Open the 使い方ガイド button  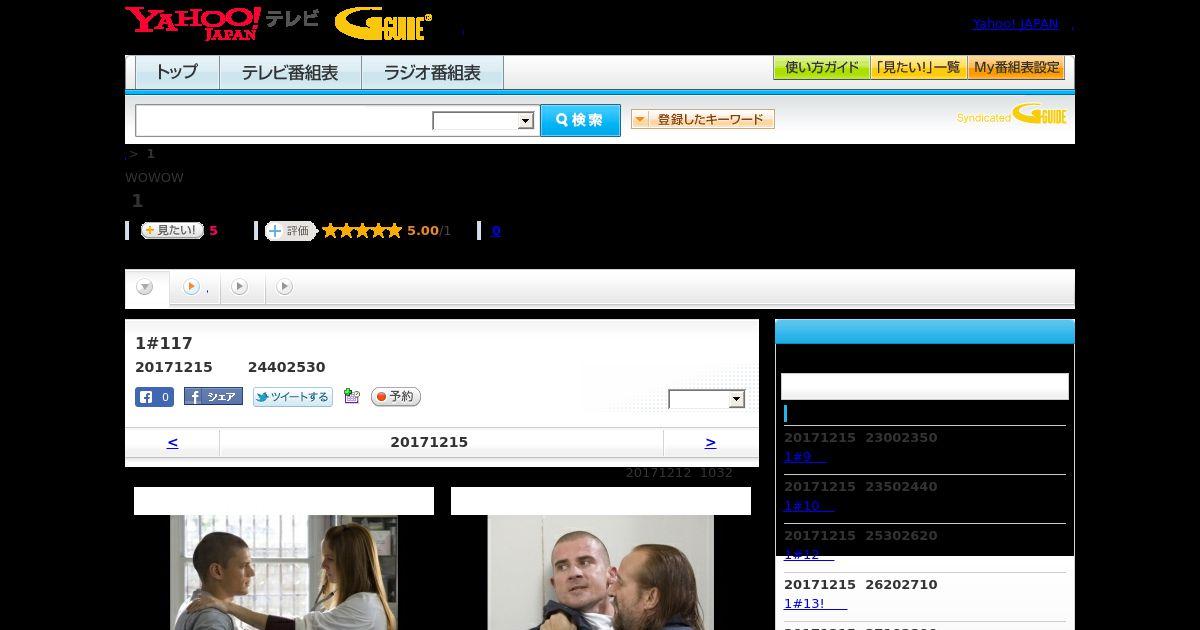(x=821, y=68)
